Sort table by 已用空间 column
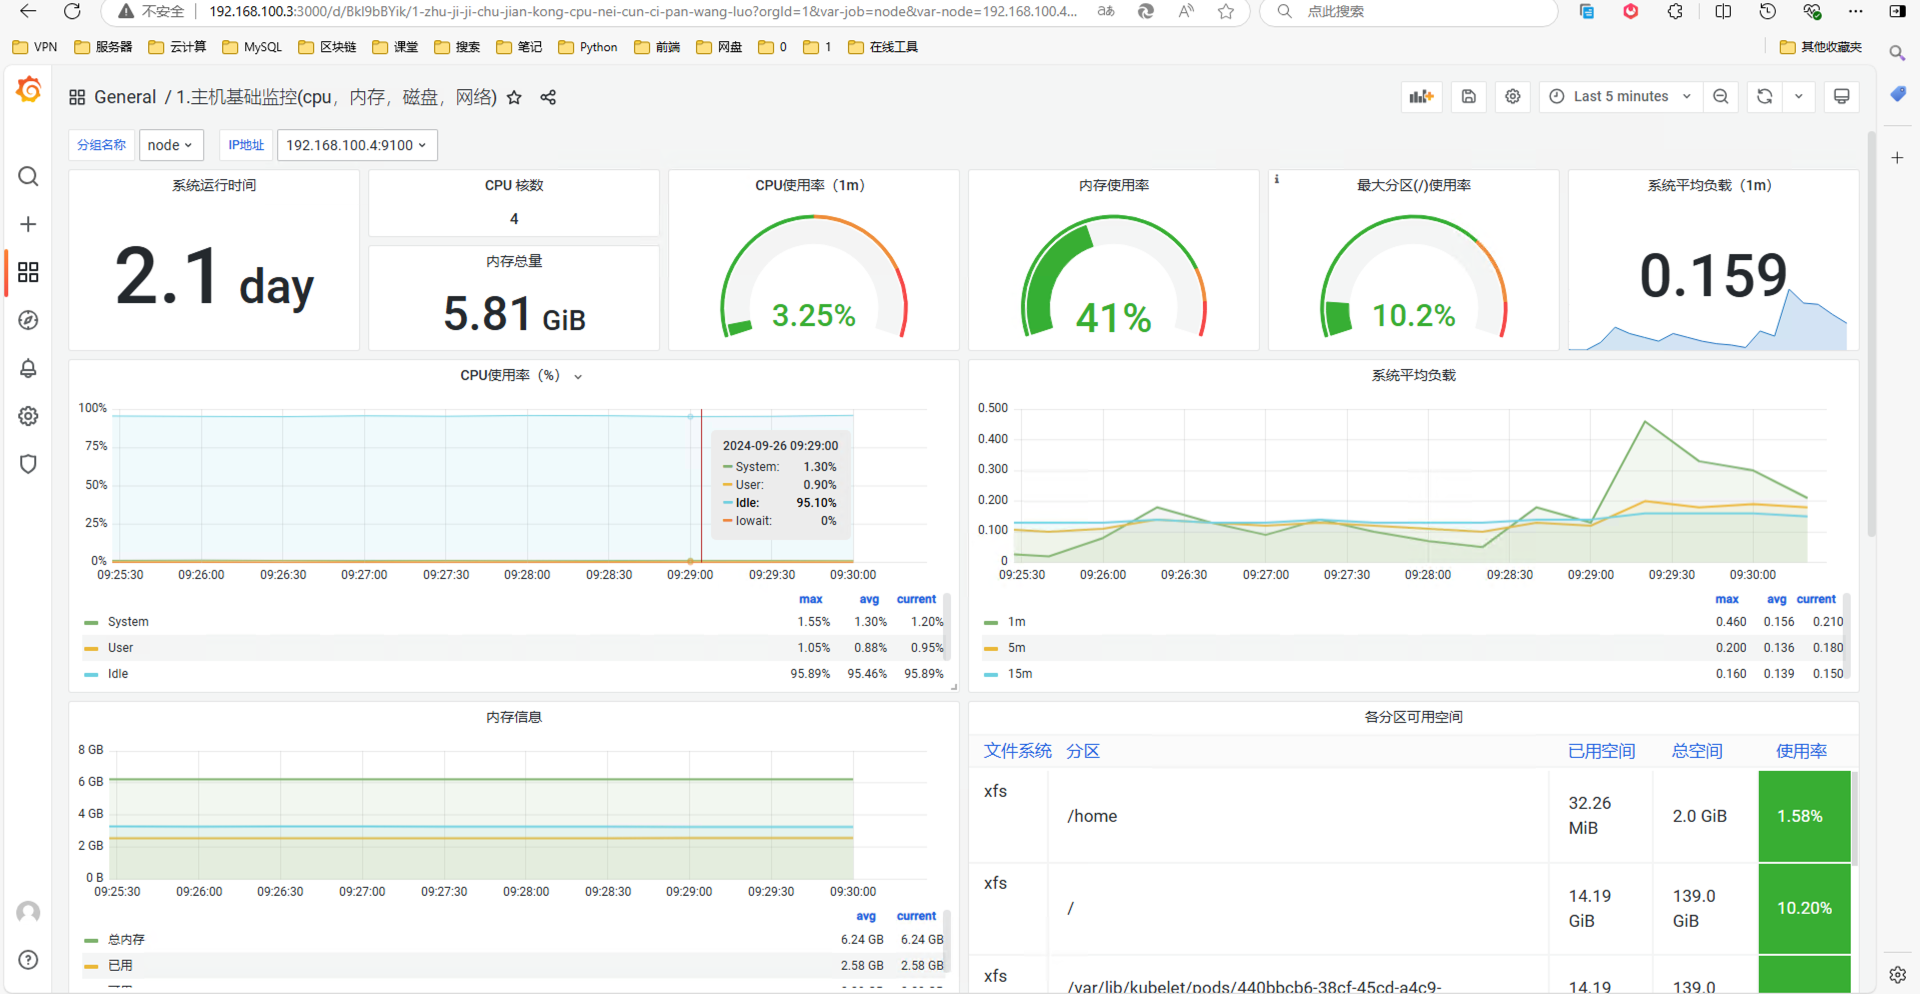Viewport: 1920px width, 994px height. click(x=1601, y=751)
